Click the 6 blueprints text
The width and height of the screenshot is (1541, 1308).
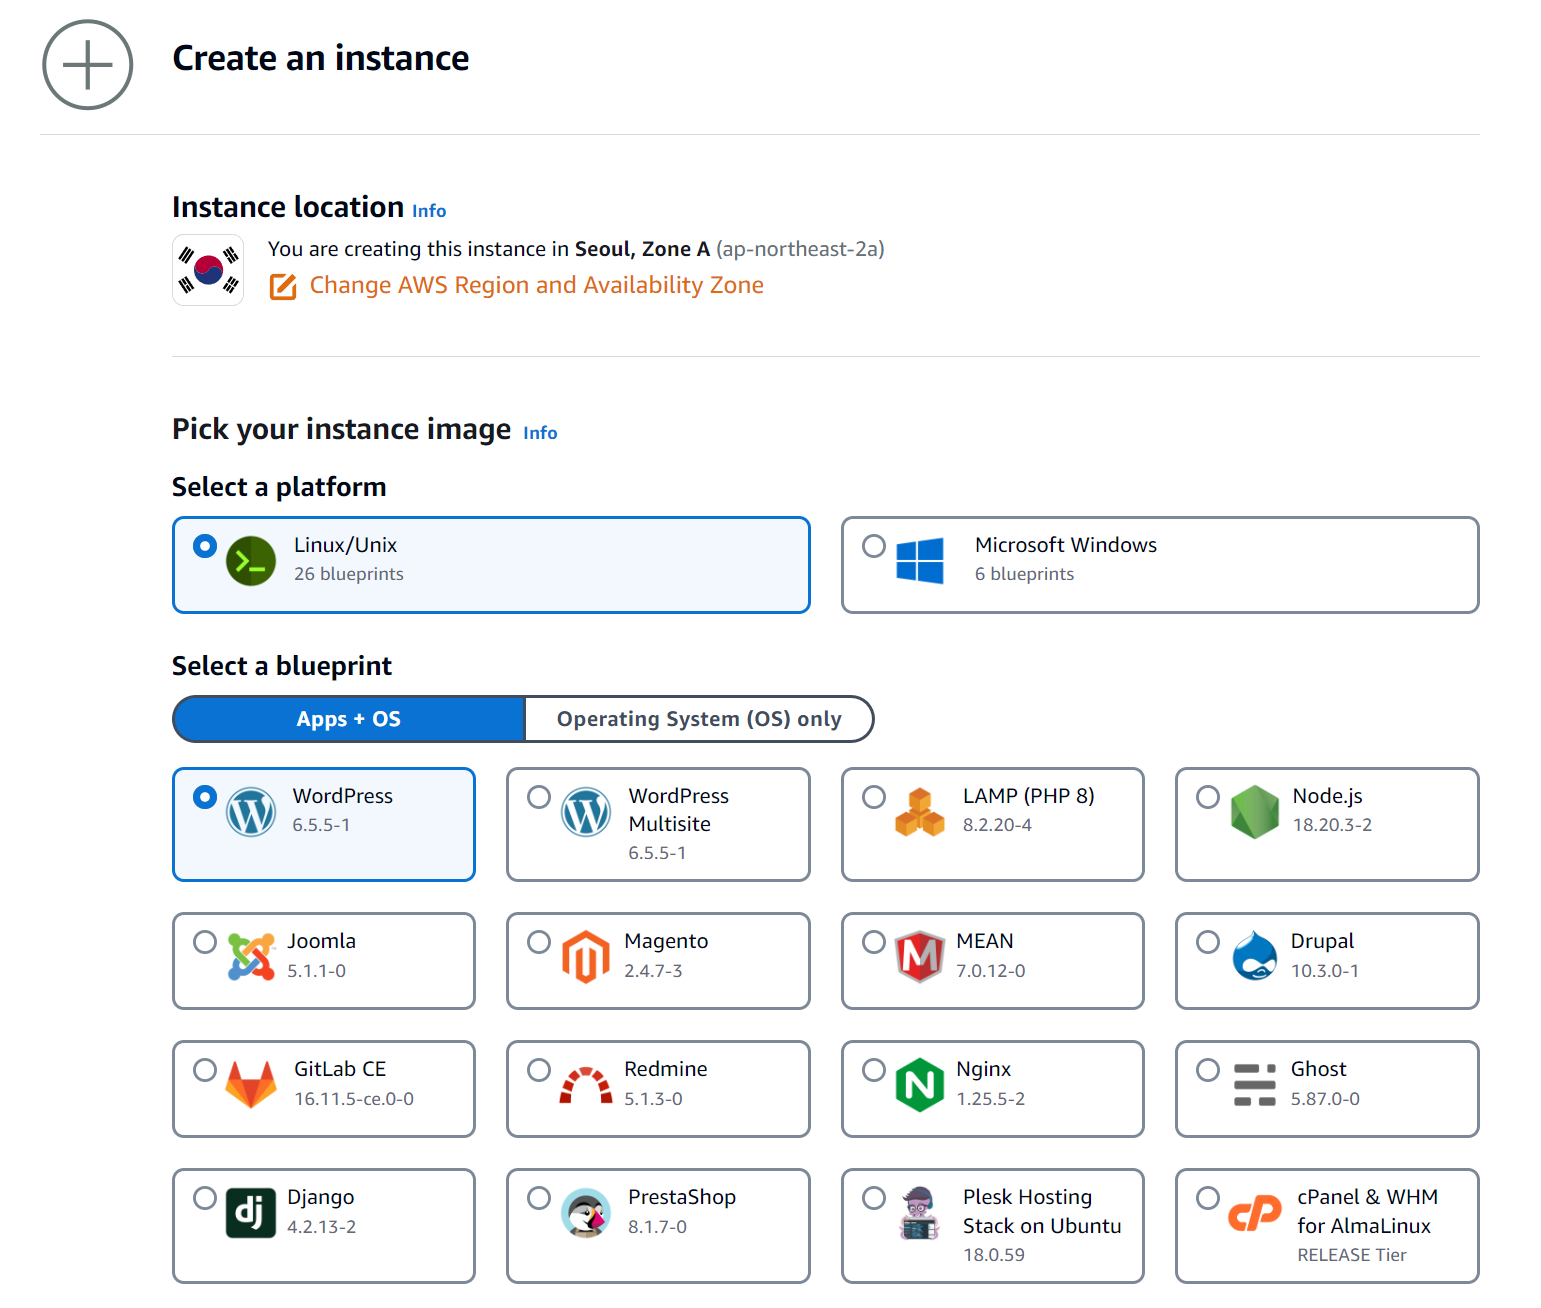tap(1025, 574)
